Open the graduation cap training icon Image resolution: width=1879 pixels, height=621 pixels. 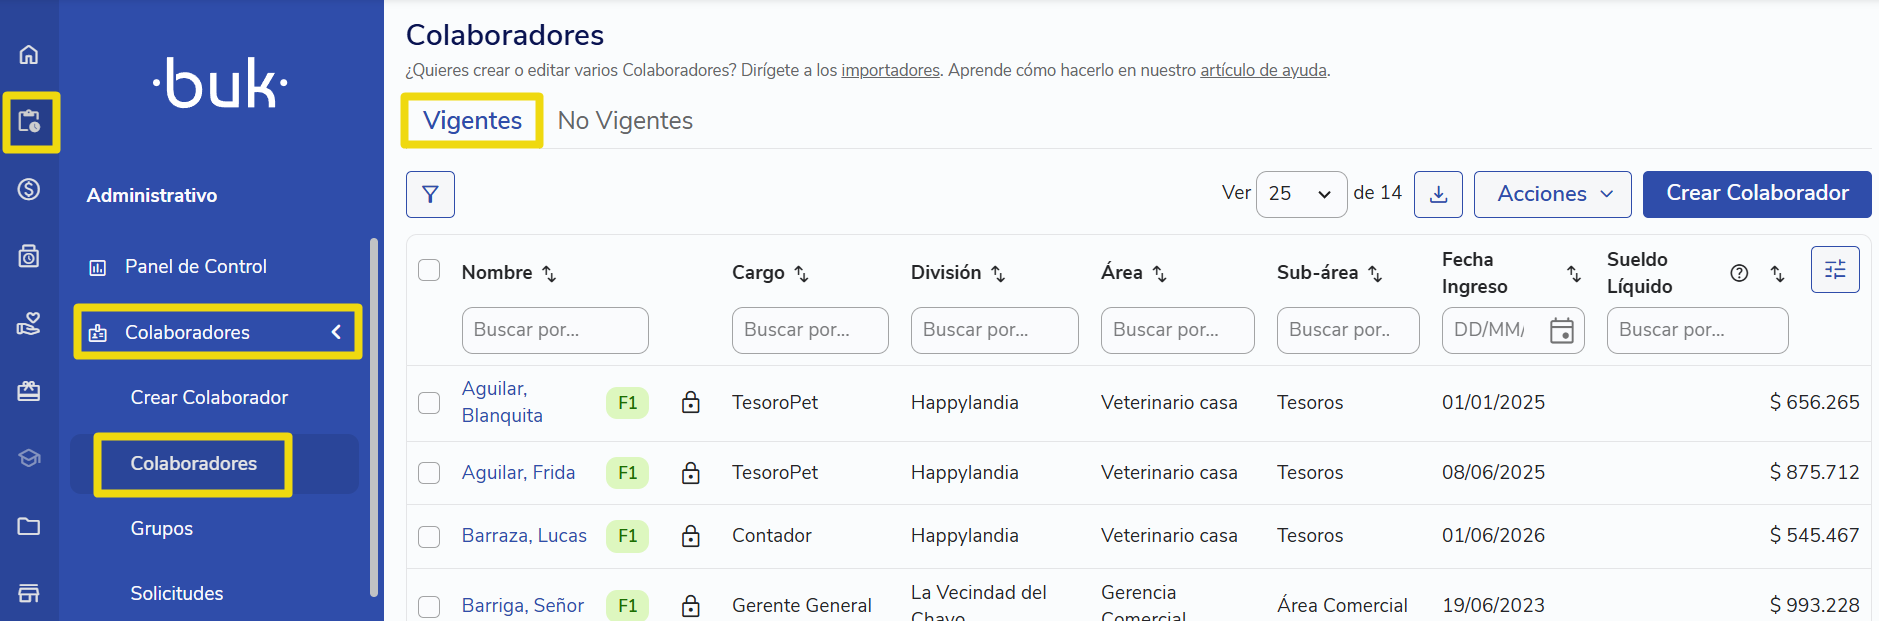click(x=29, y=458)
